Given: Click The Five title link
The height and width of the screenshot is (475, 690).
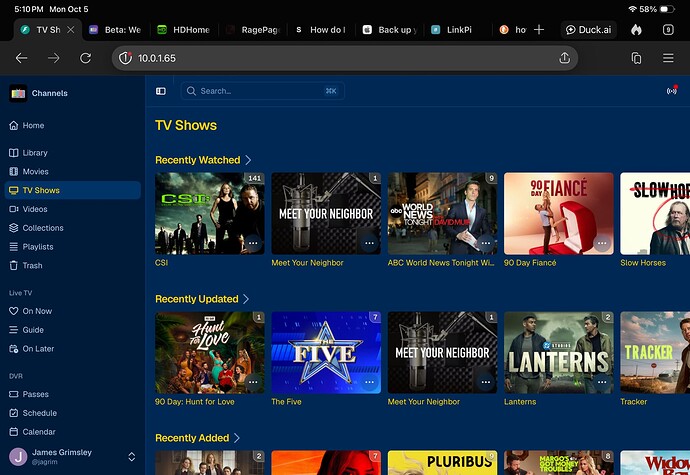Looking at the screenshot, I should (x=286, y=402).
